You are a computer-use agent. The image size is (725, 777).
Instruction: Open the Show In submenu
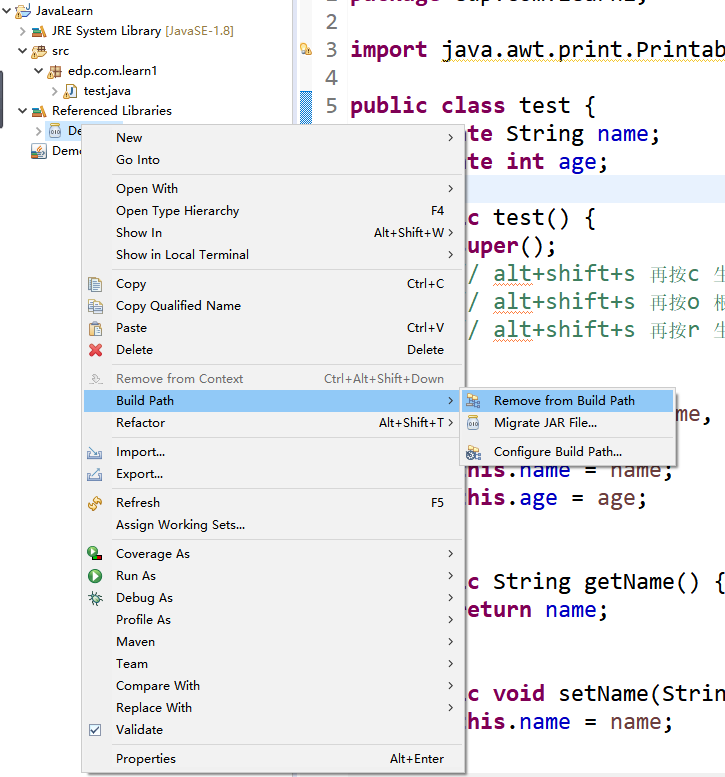click(273, 233)
